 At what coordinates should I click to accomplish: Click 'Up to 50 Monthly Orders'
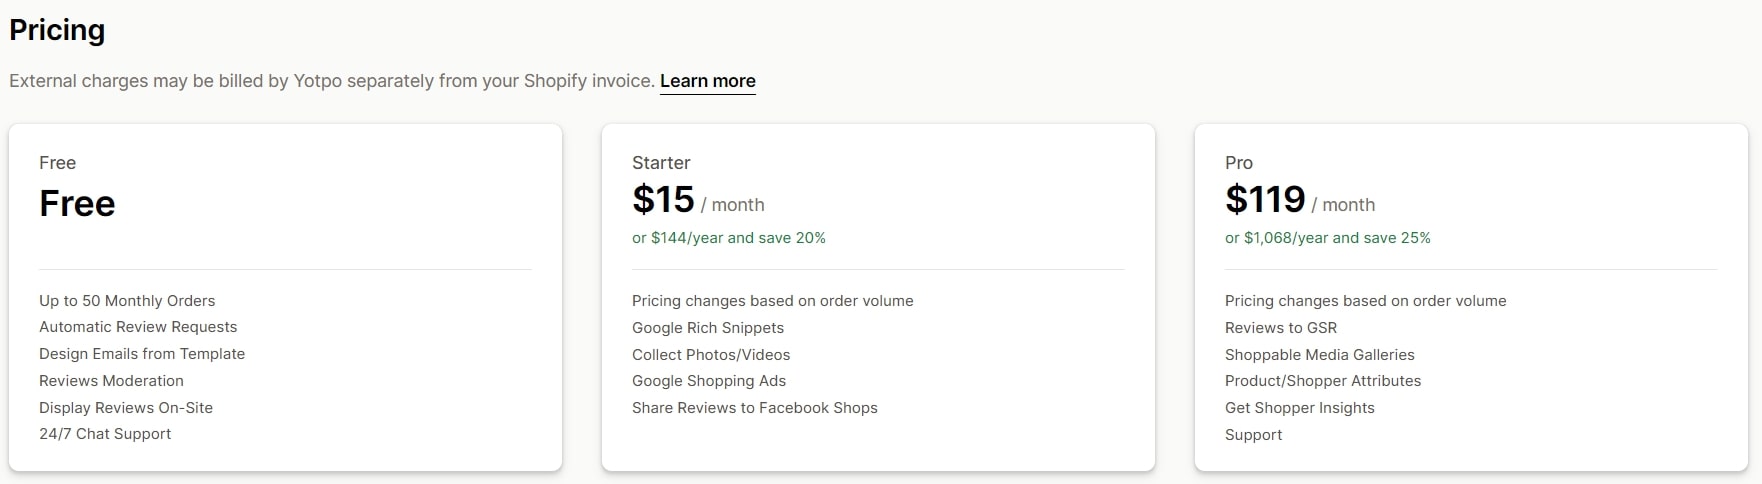pyautogui.click(x=127, y=301)
